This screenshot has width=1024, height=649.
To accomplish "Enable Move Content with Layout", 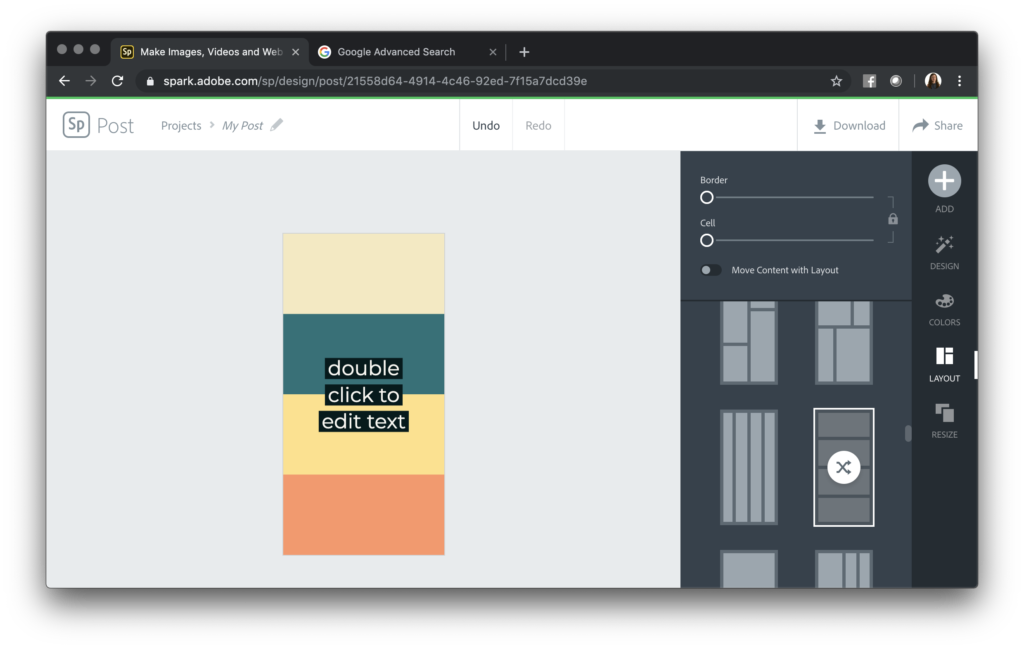I will tap(711, 270).
